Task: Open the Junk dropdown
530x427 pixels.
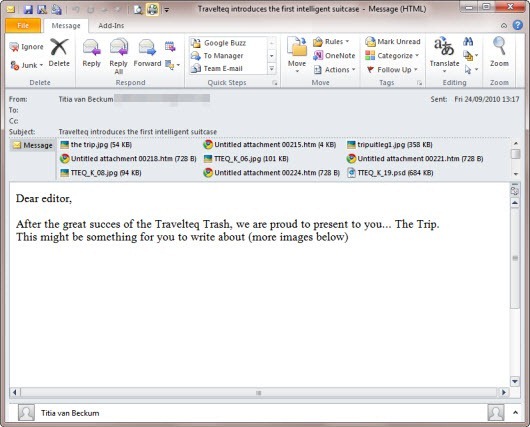Action: tap(27, 65)
